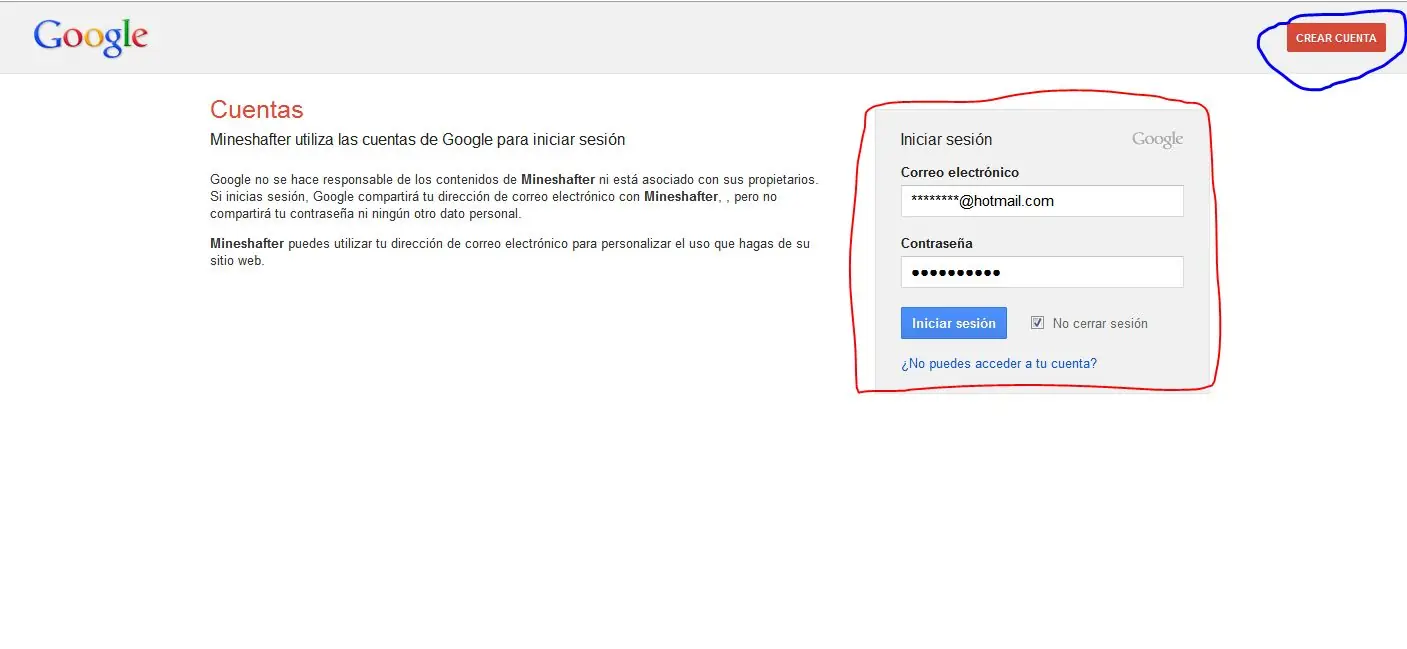Click the "Correo electrónico" field label
The image size is (1407, 649).
pyautogui.click(x=960, y=172)
